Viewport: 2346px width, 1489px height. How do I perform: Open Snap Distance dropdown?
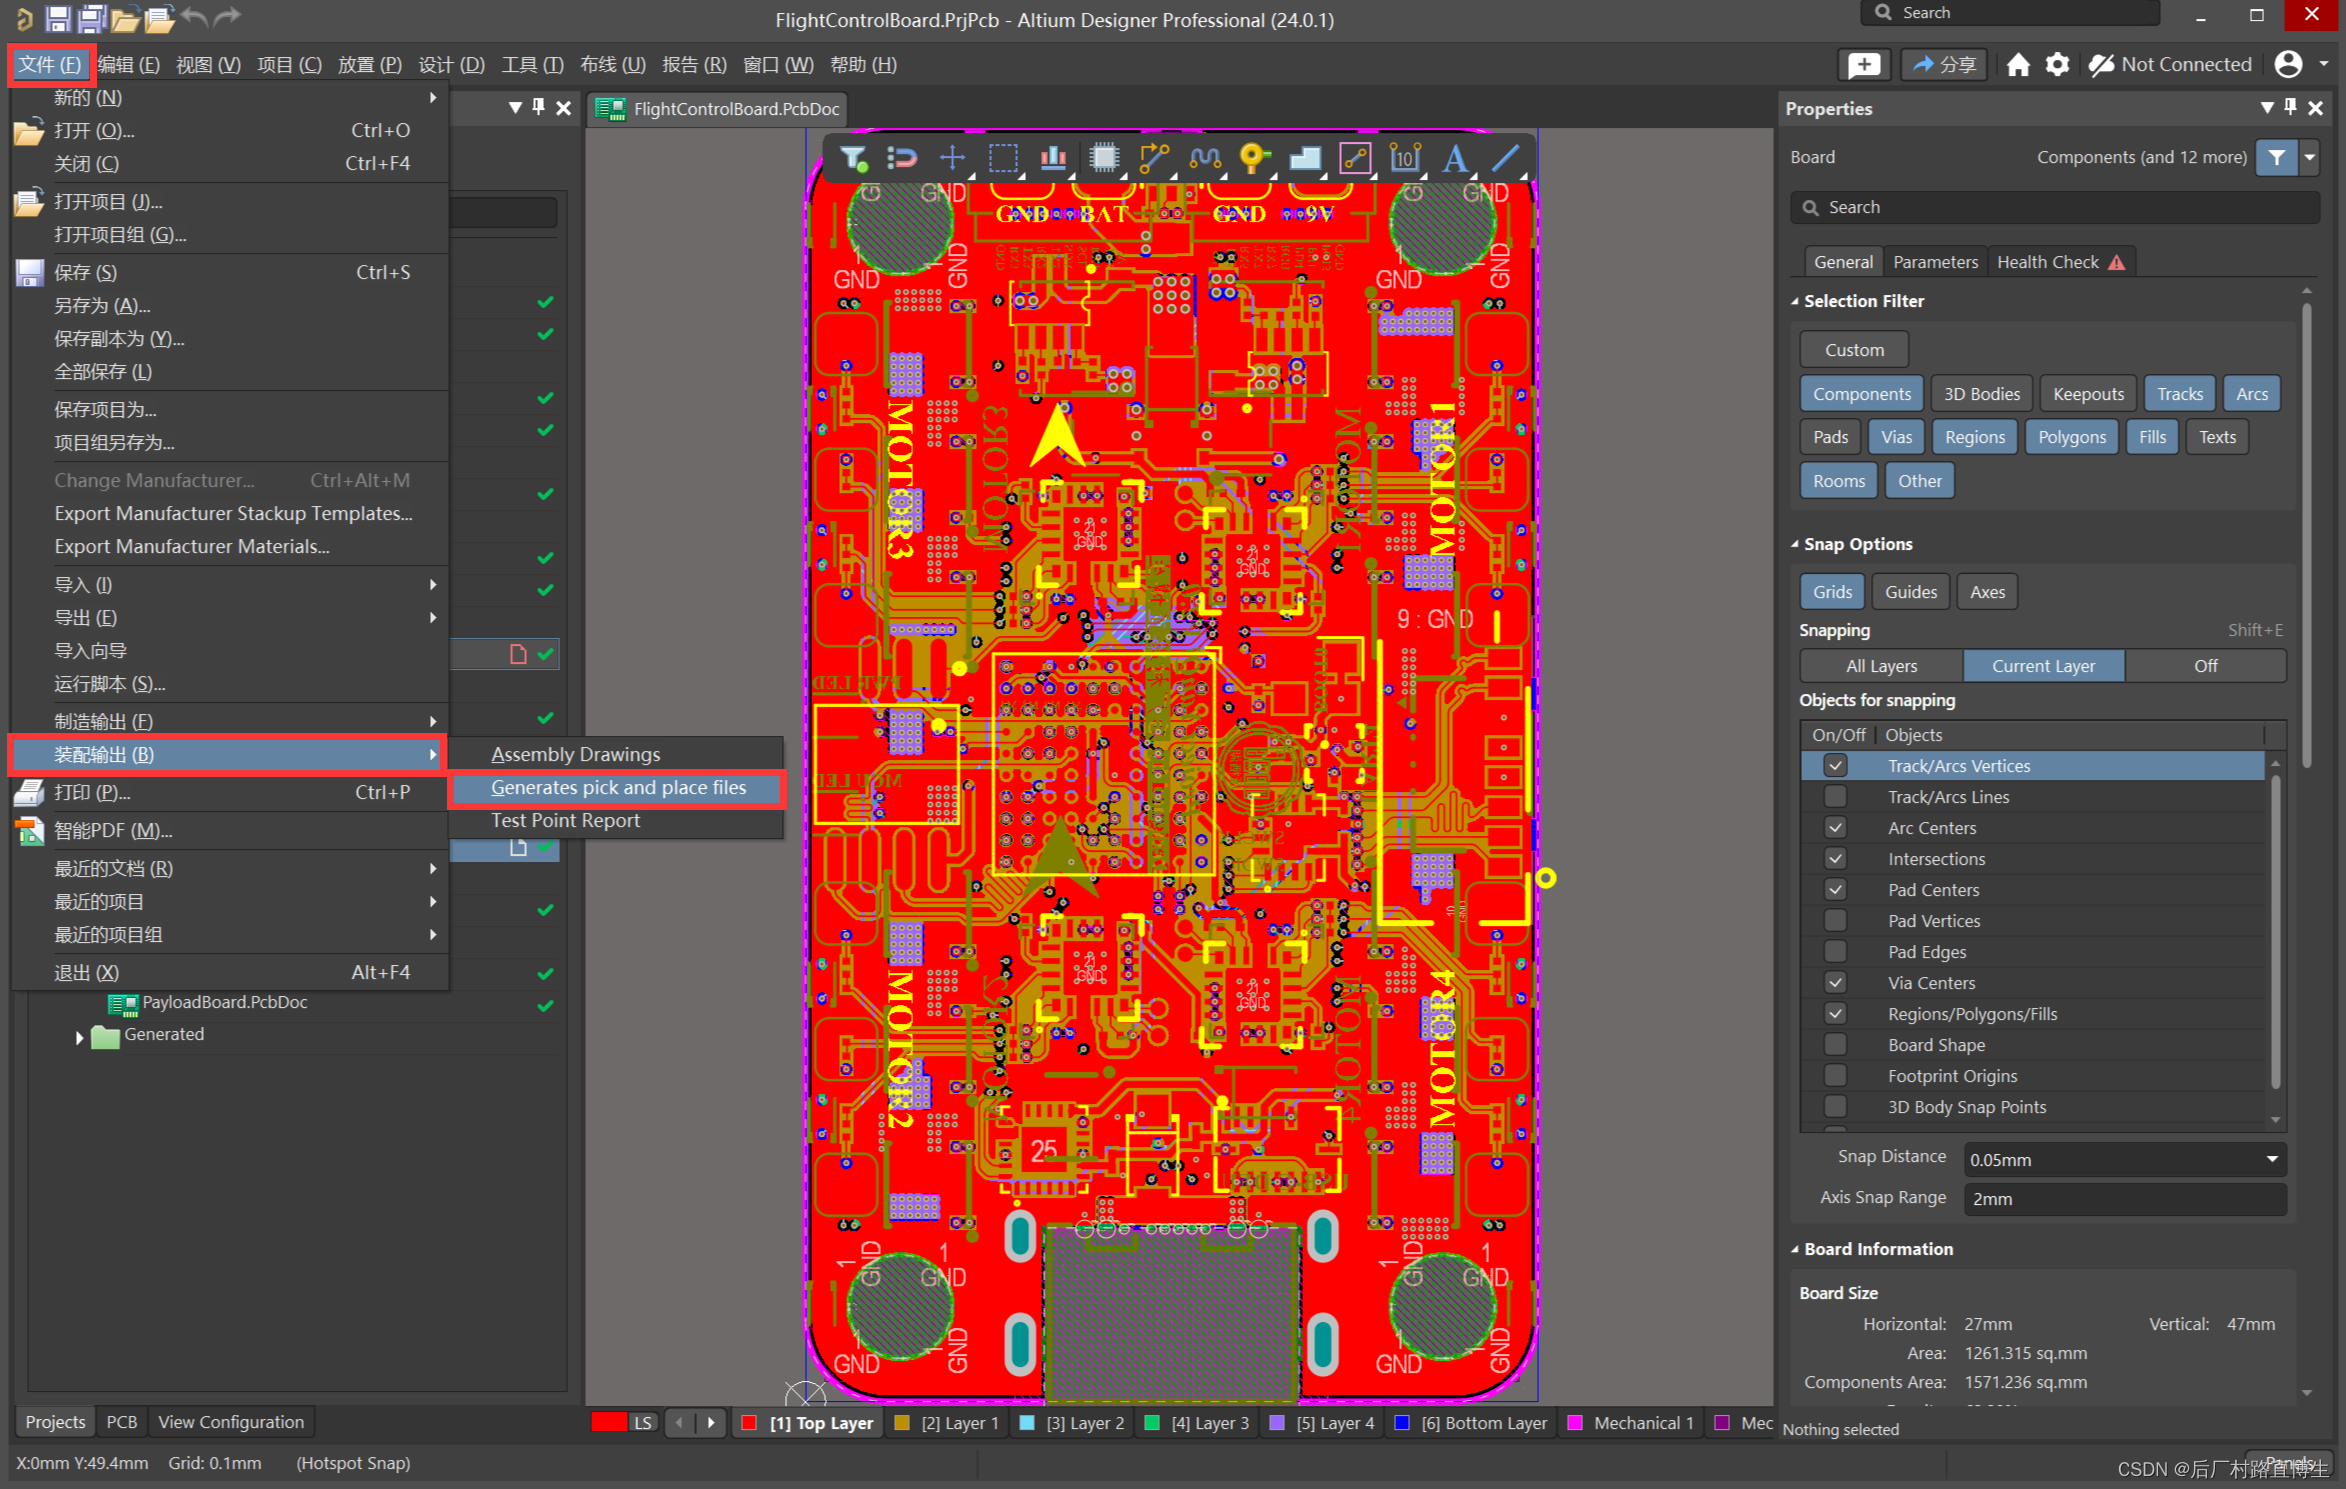click(x=2272, y=1160)
